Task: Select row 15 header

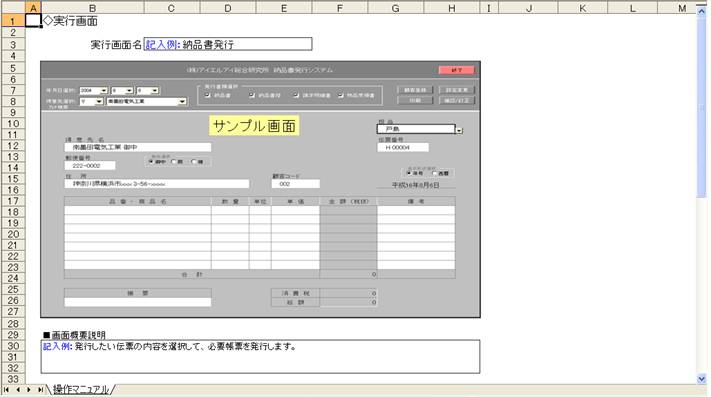Action: pyautogui.click(x=13, y=179)
